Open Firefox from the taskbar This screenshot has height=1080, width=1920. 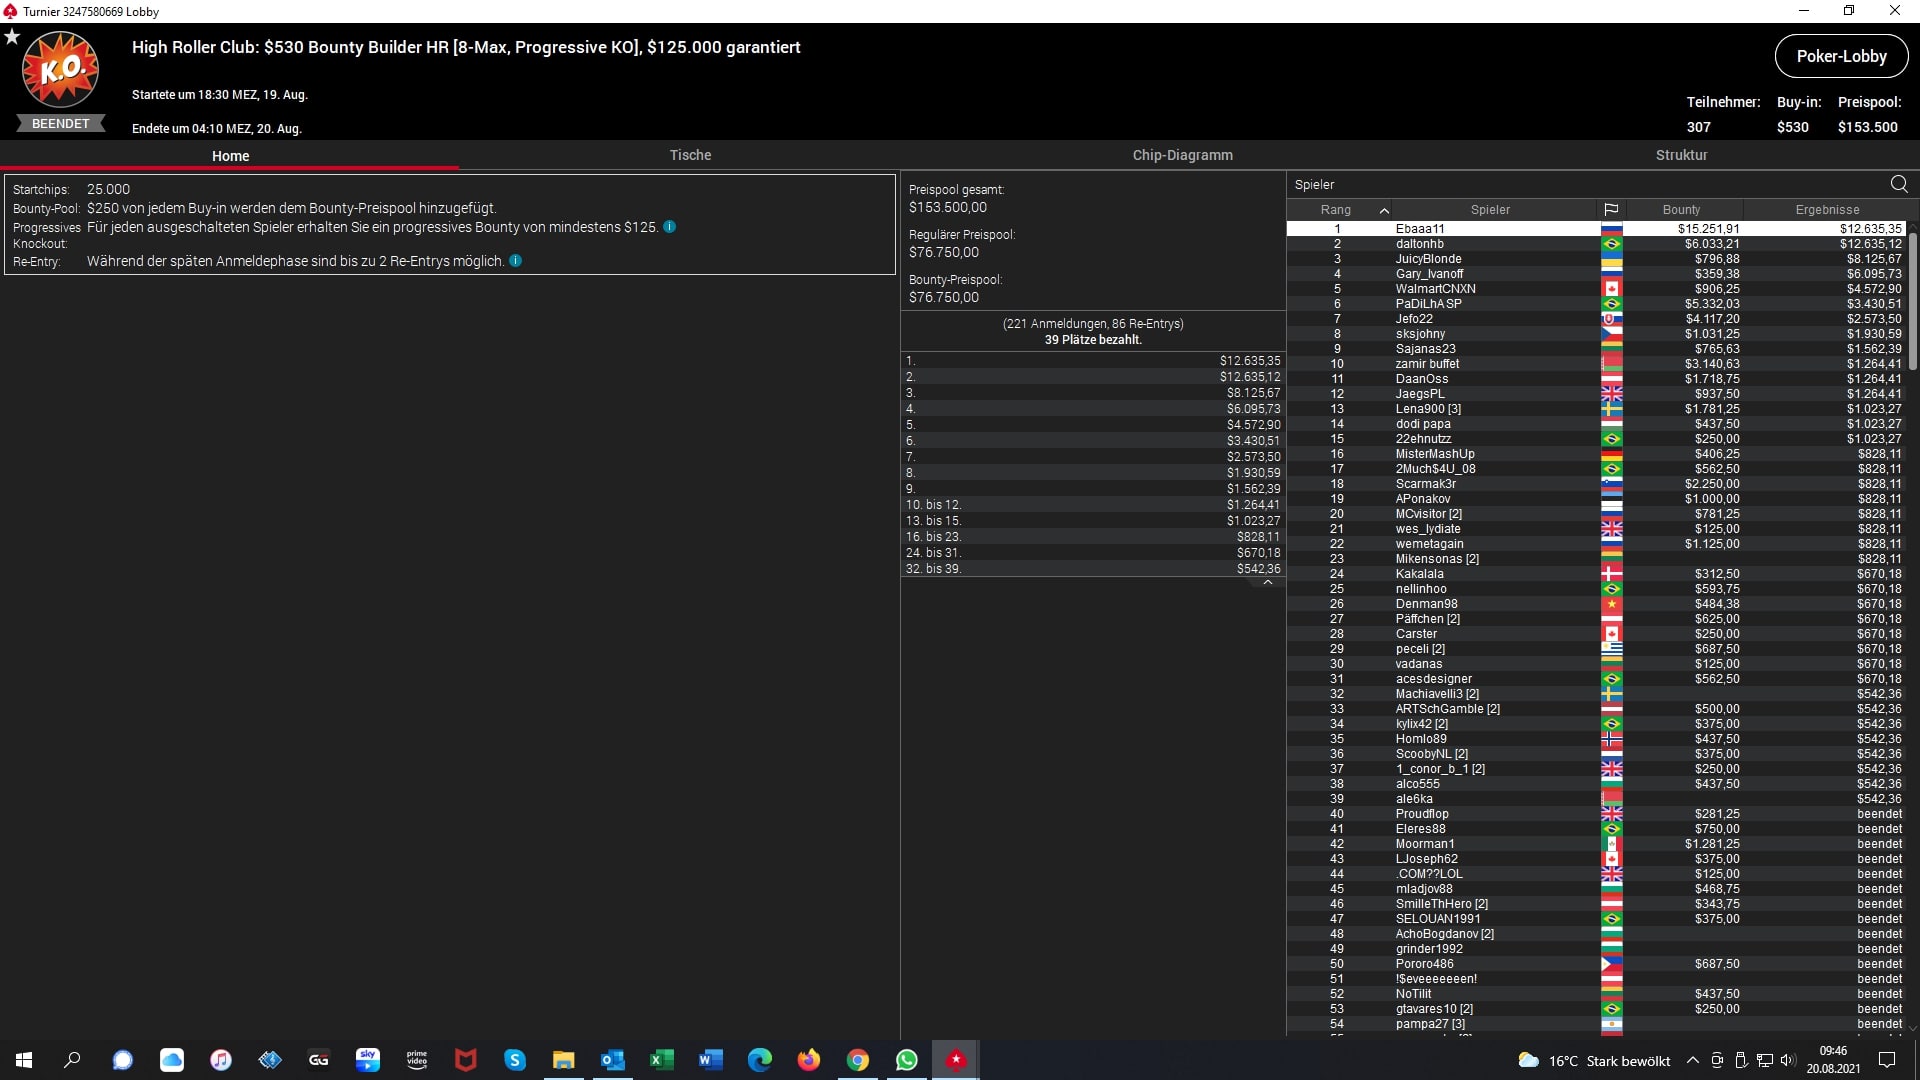[808, 1060]
